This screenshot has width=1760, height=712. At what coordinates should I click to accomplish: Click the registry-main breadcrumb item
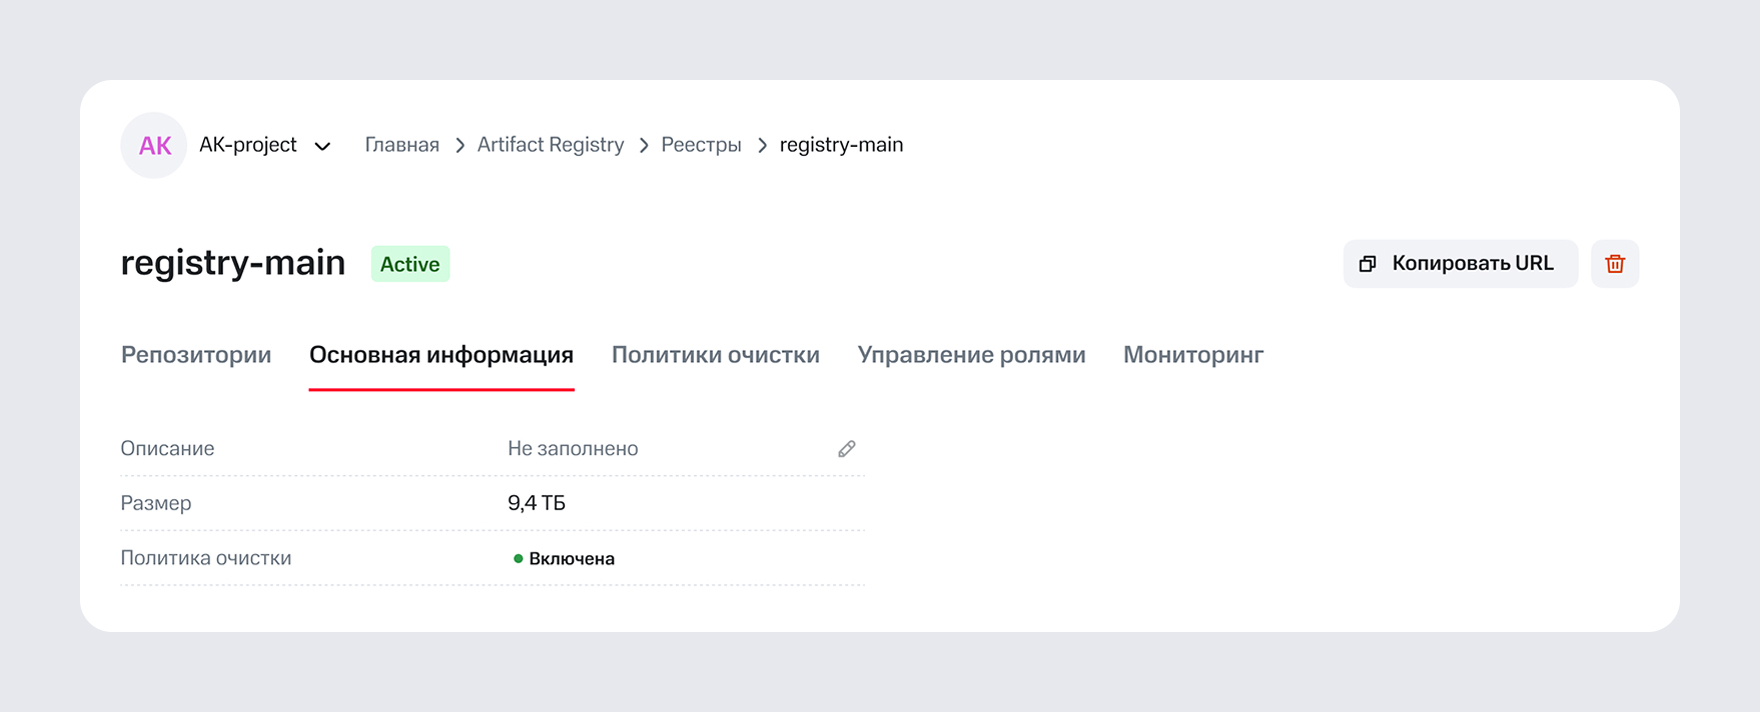841,145
